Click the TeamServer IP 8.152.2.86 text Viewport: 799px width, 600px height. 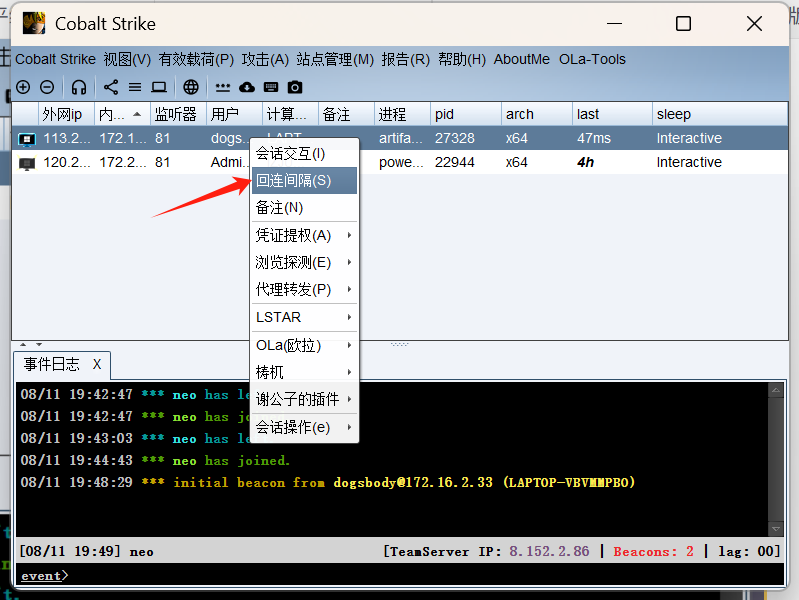point(549,551)
